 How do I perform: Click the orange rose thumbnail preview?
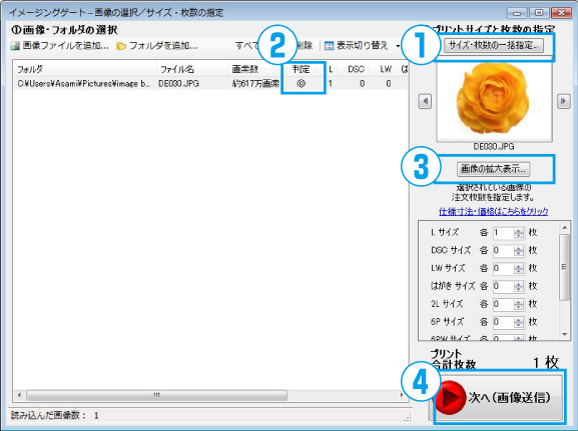pyautogui.click(x=494, y=100)
